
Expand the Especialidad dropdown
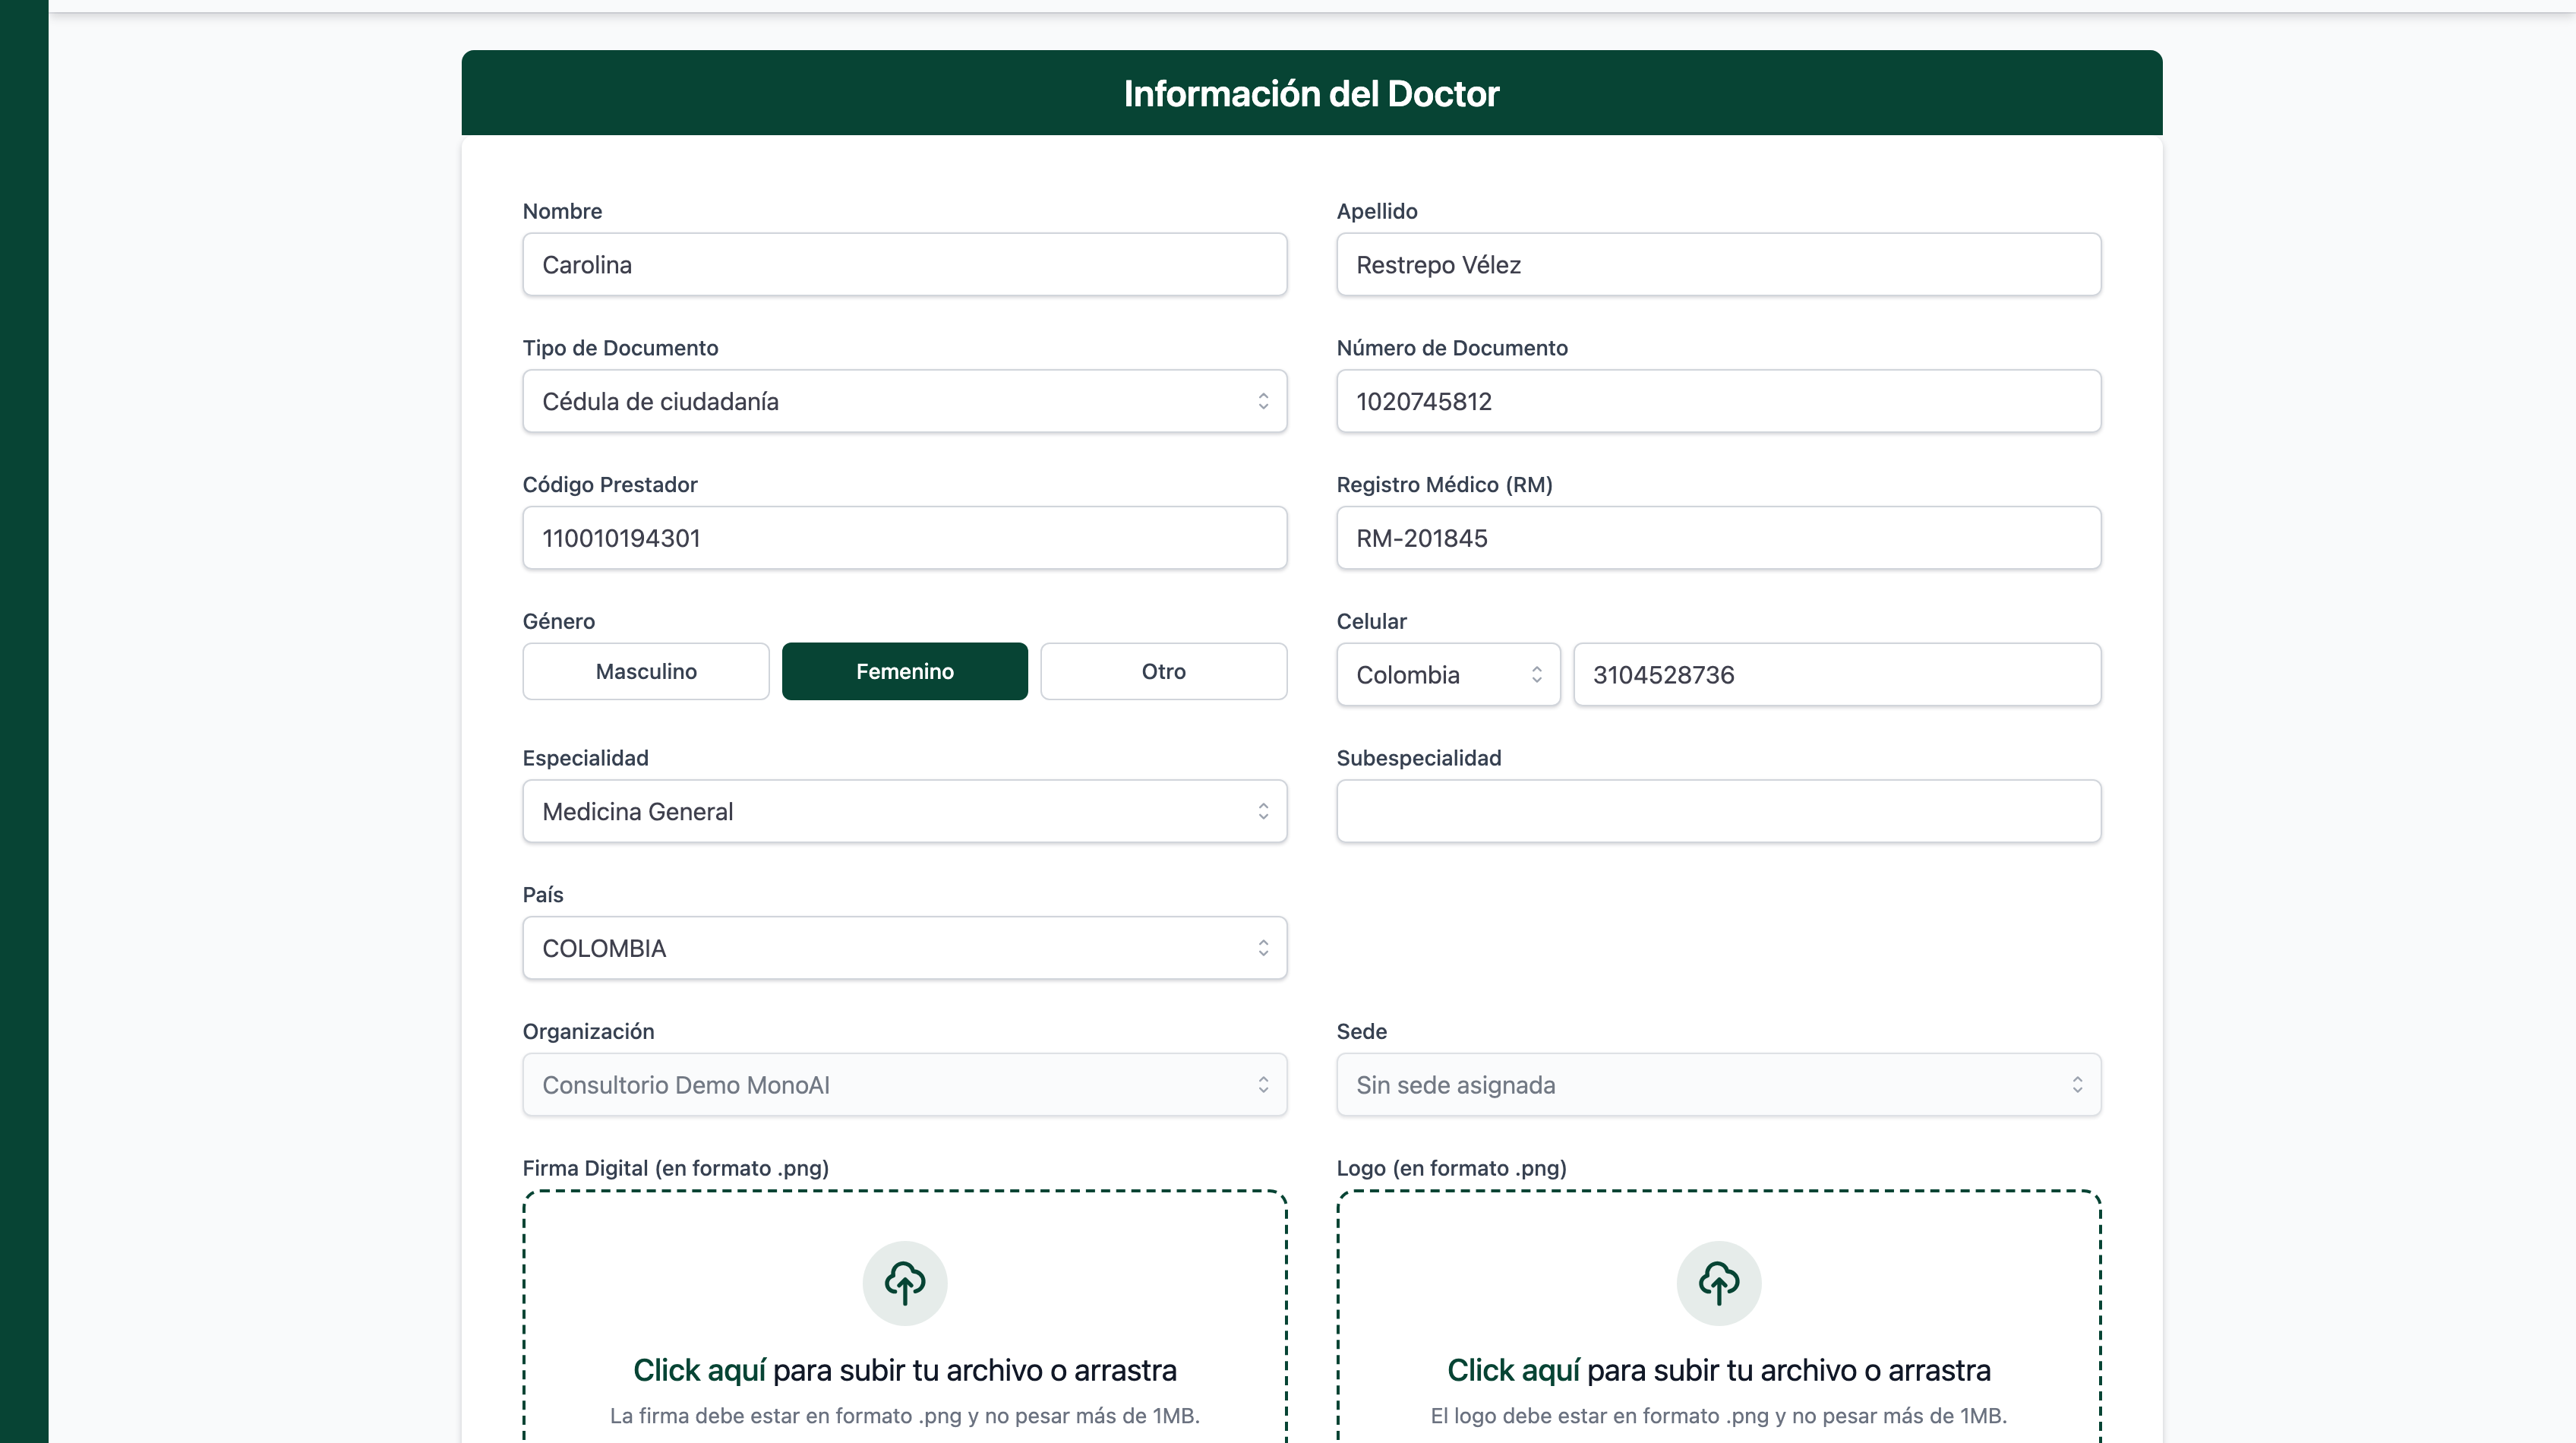pos(904,811)
